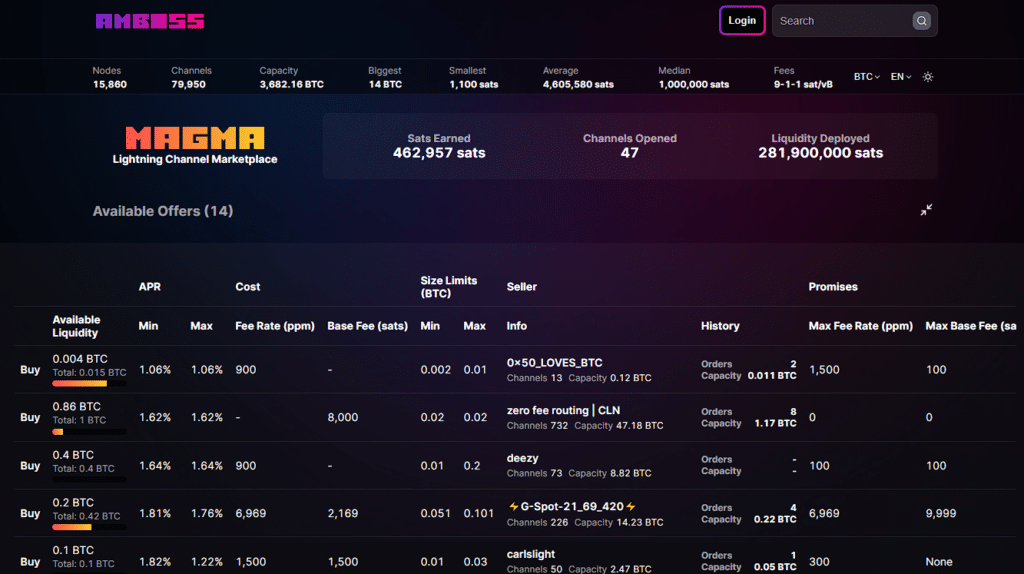Click the Capacity 3,682.16 BTC statistic

coord(291,77)
